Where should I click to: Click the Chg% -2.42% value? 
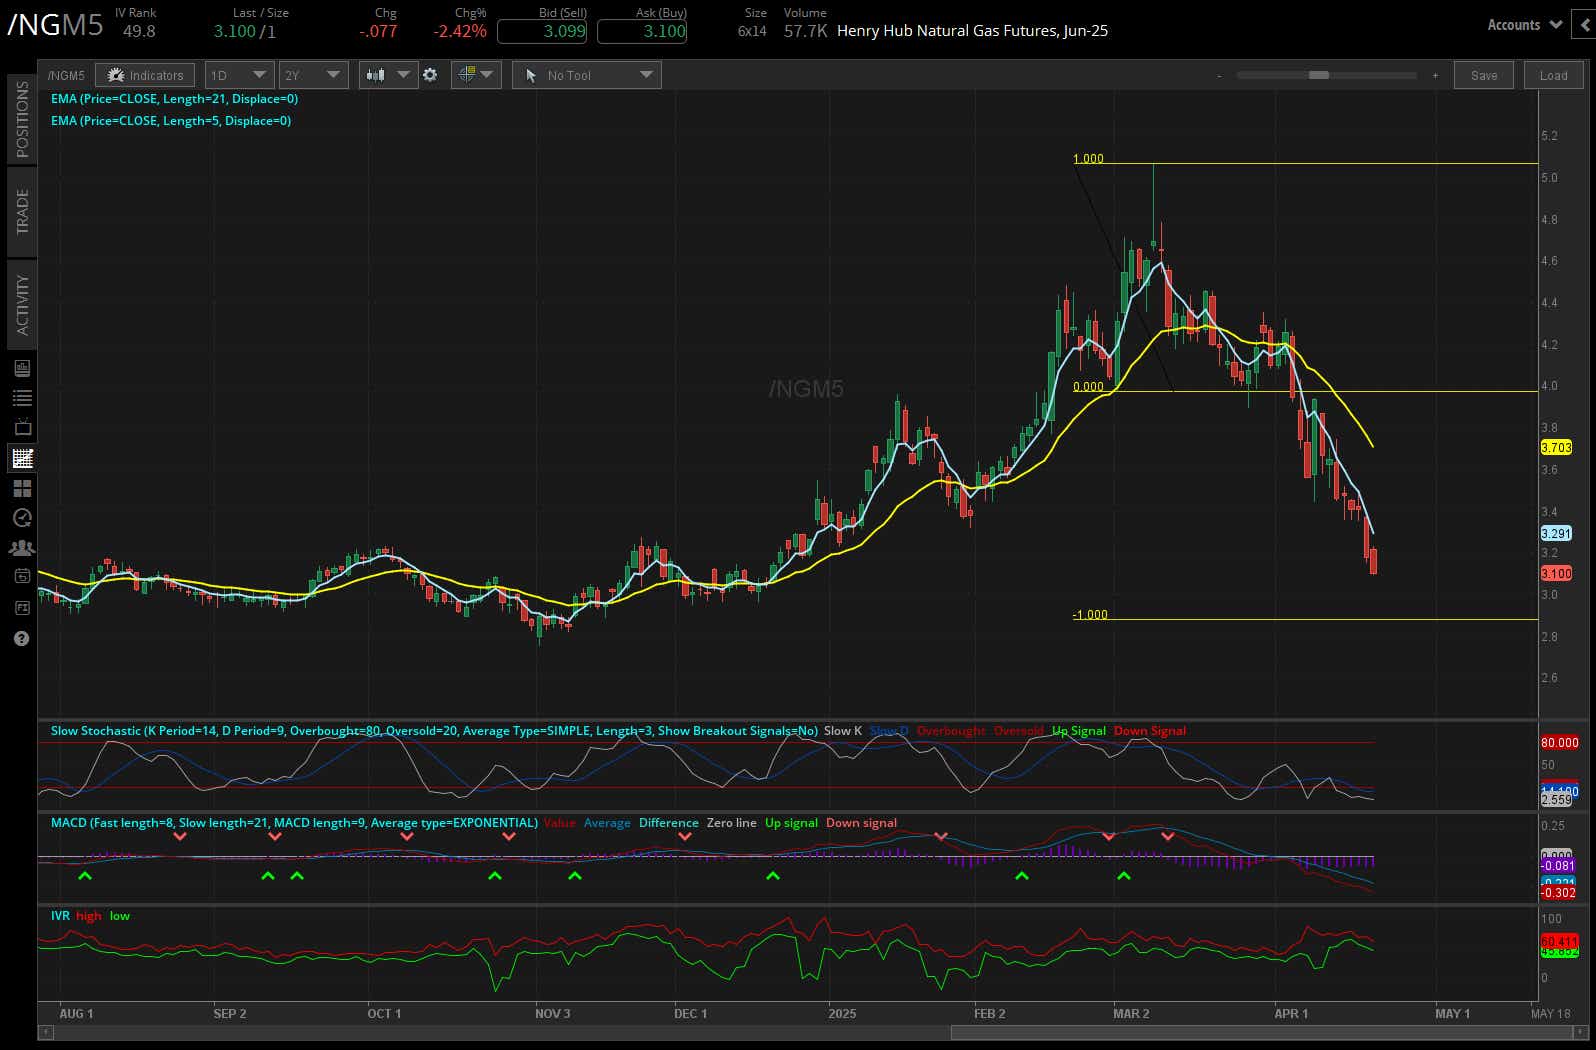tap(460, 31)
